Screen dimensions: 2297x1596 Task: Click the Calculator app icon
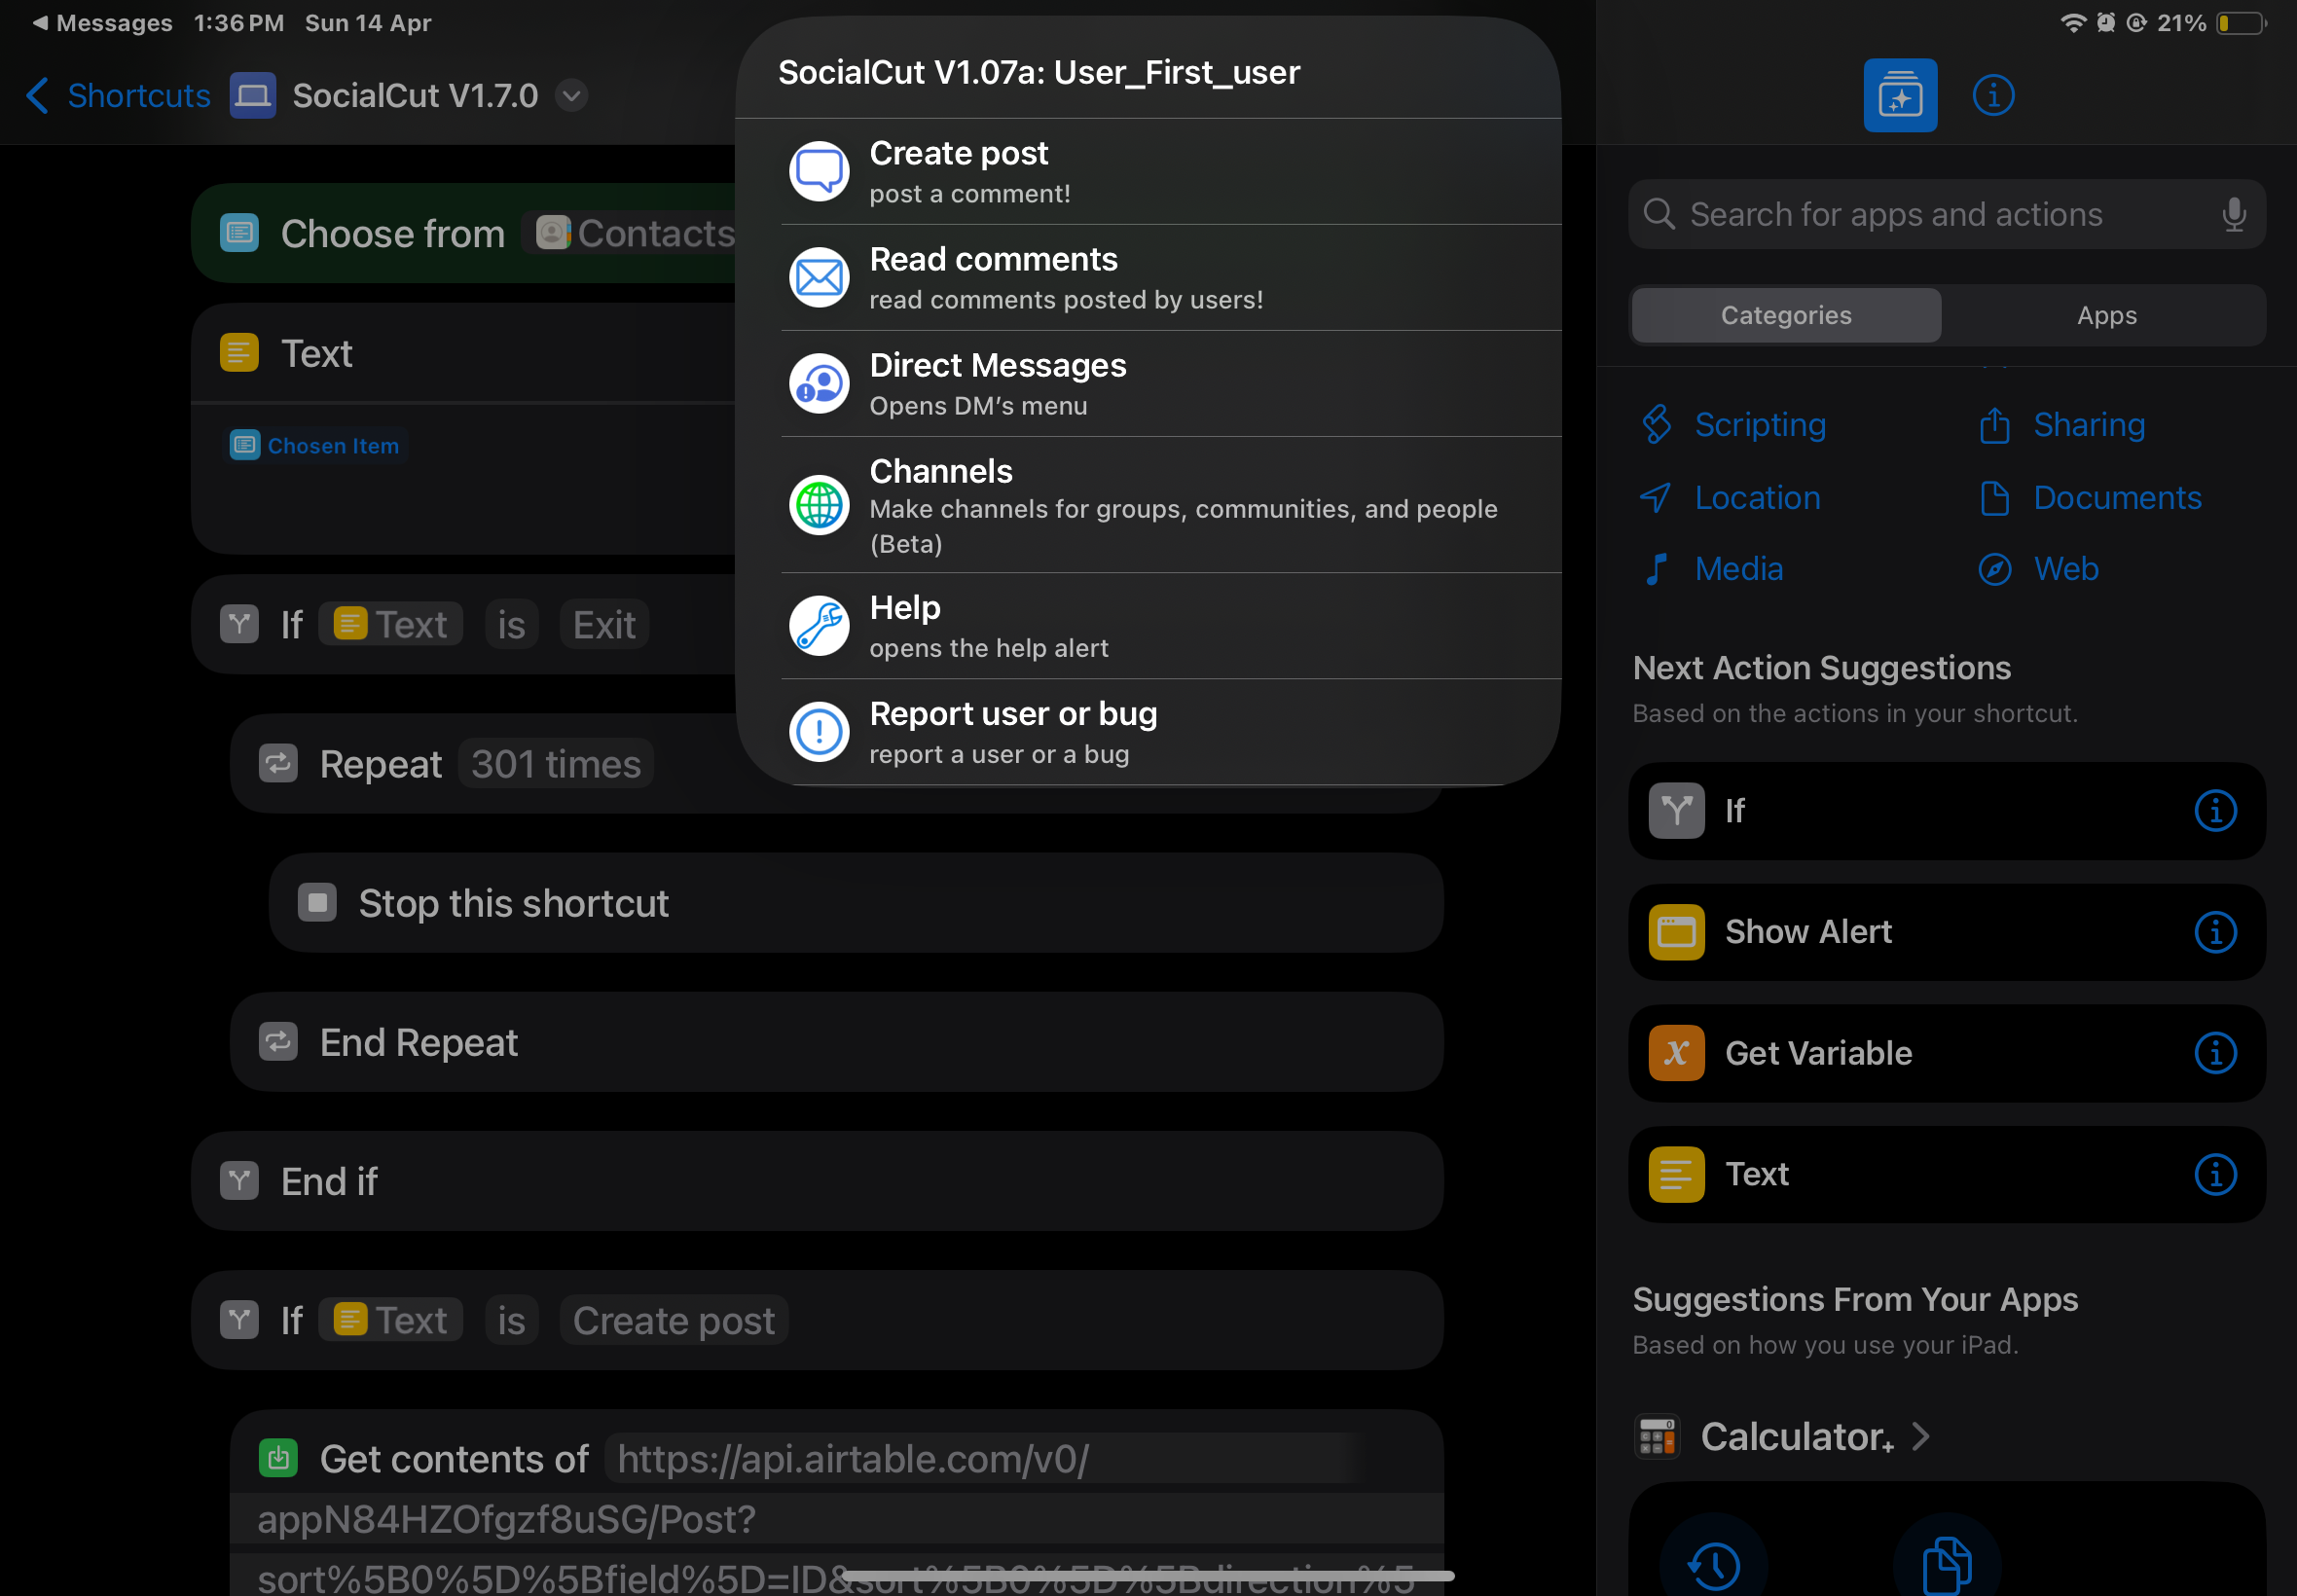click(1657, 1437)
